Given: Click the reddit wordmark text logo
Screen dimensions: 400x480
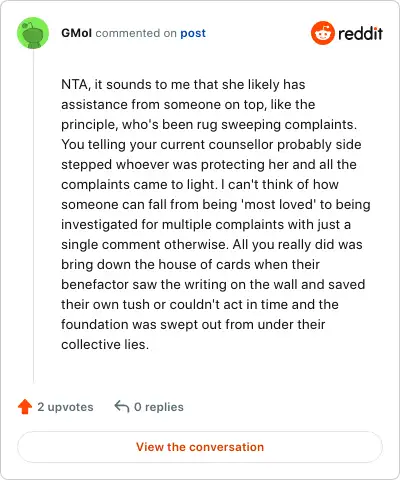Looking at the screenshot, I should click(361, 33).
